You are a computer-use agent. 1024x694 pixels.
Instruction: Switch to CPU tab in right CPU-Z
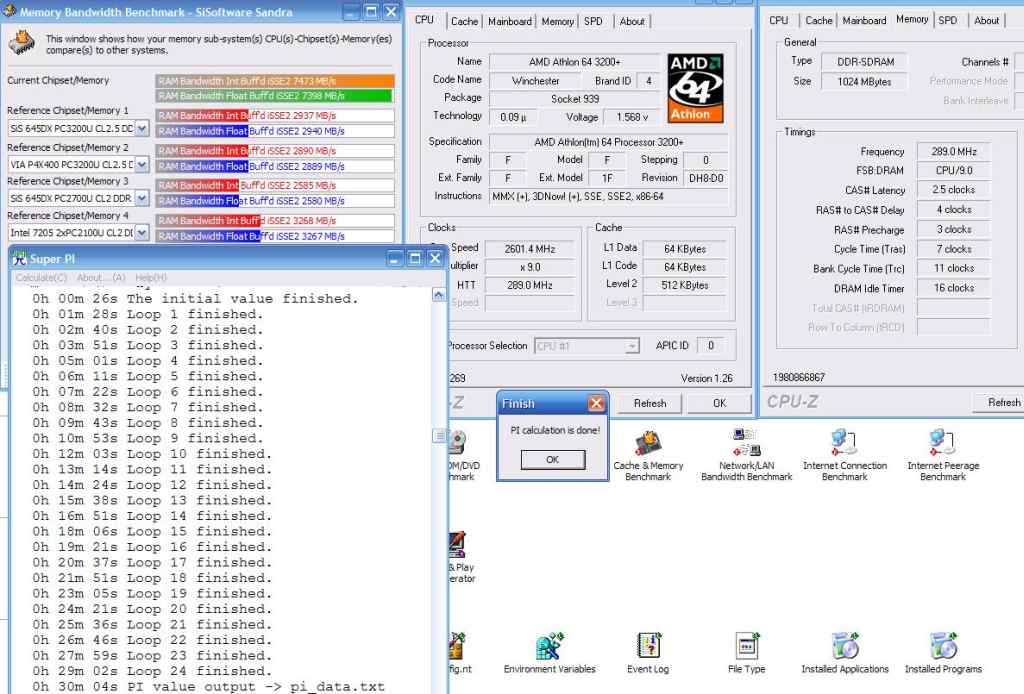[778, 20]
